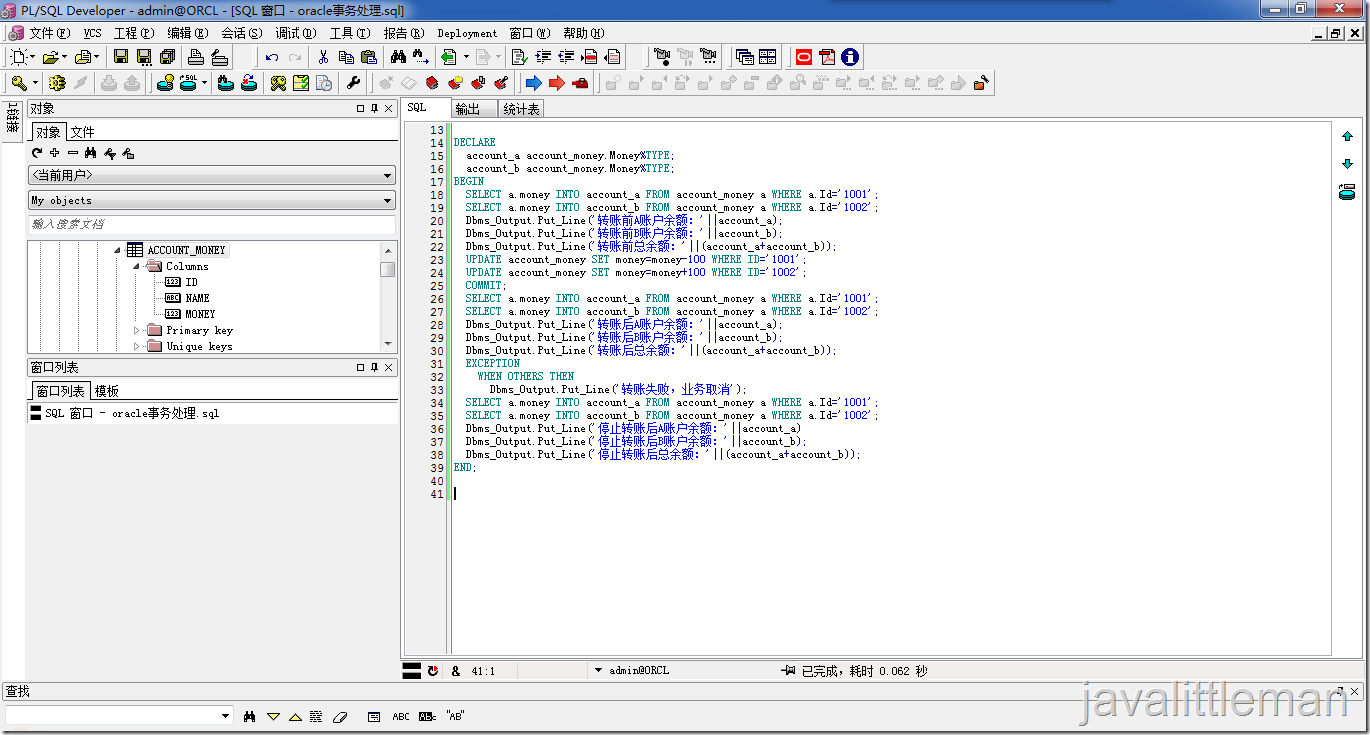Open the 文件 menu

click(48, 33)
